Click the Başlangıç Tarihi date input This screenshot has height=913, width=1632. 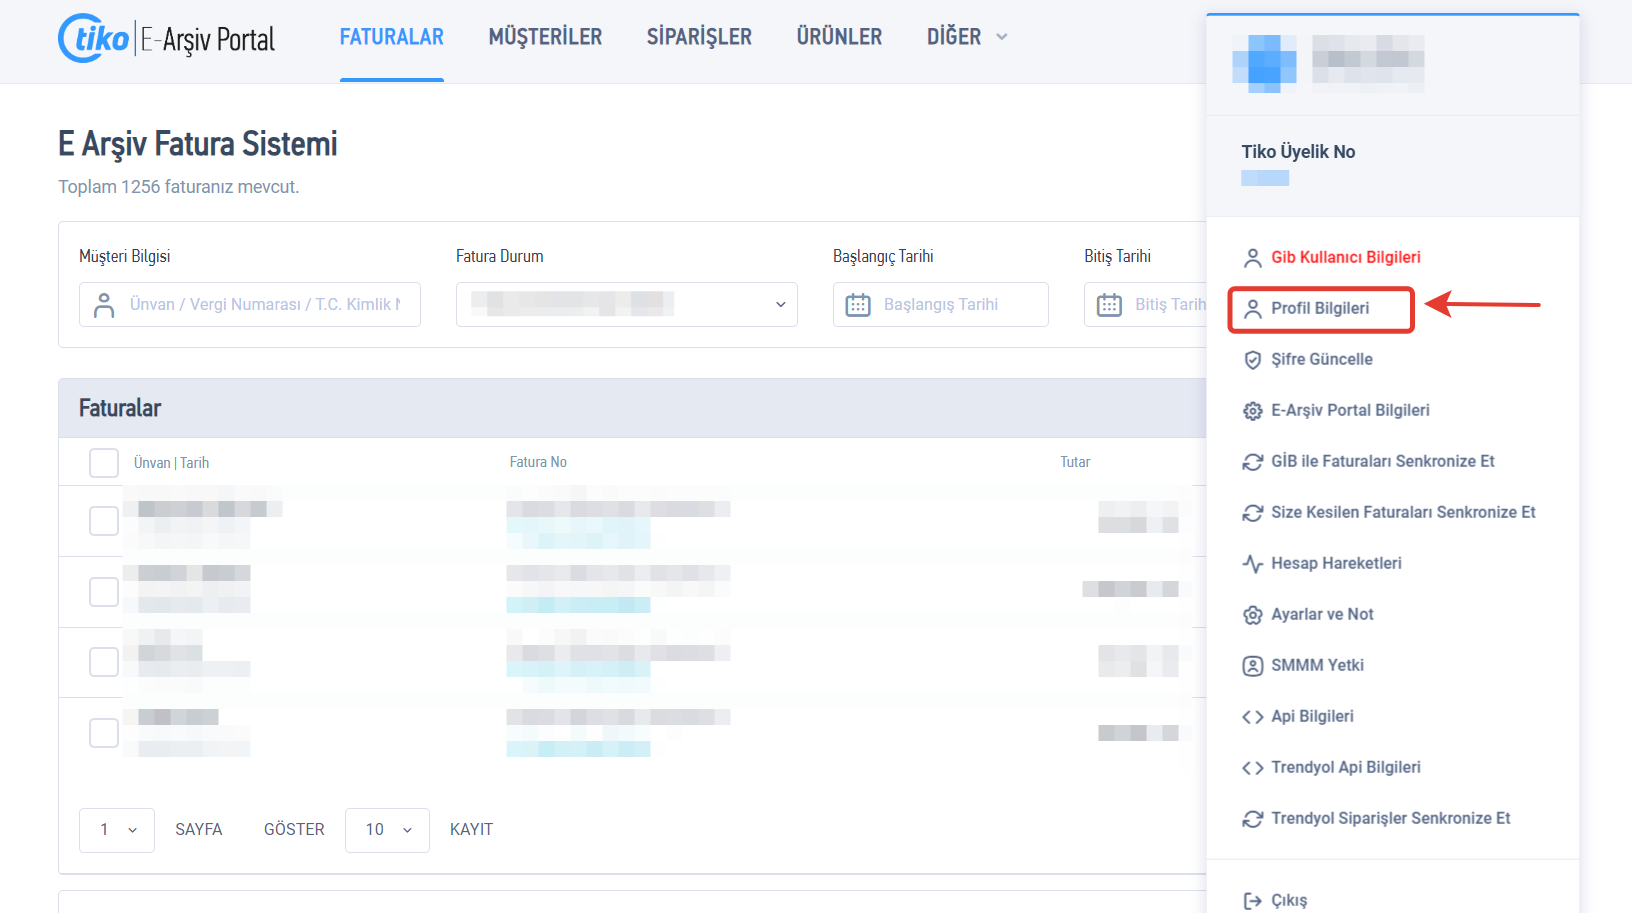[941, 304]
